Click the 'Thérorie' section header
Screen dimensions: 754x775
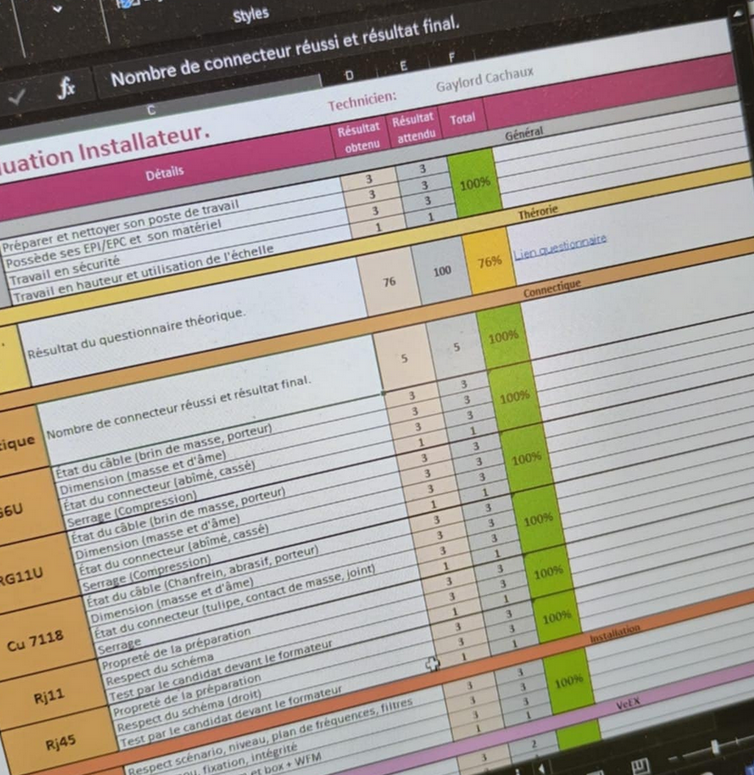click(538, 213)
